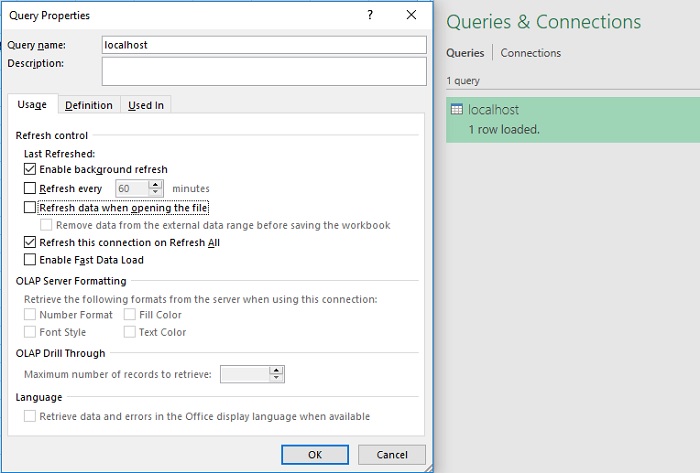The image size is (700, 473).
Task: Toggle Enable background refresh checkbox
Action: coord(29,170)
